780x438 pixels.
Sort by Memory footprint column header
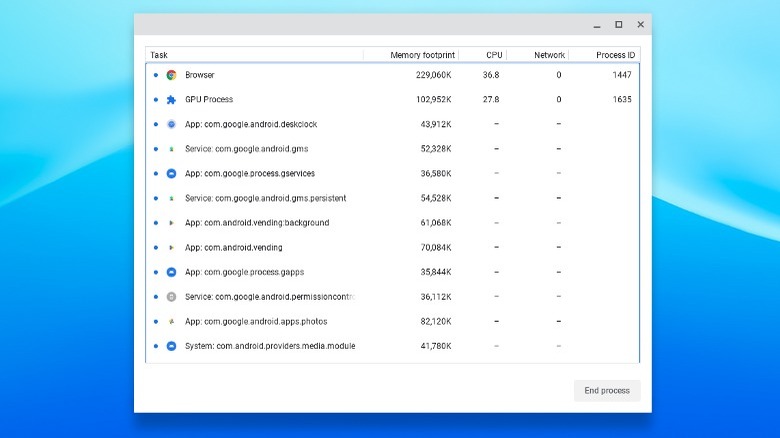(x=420, y=55)
